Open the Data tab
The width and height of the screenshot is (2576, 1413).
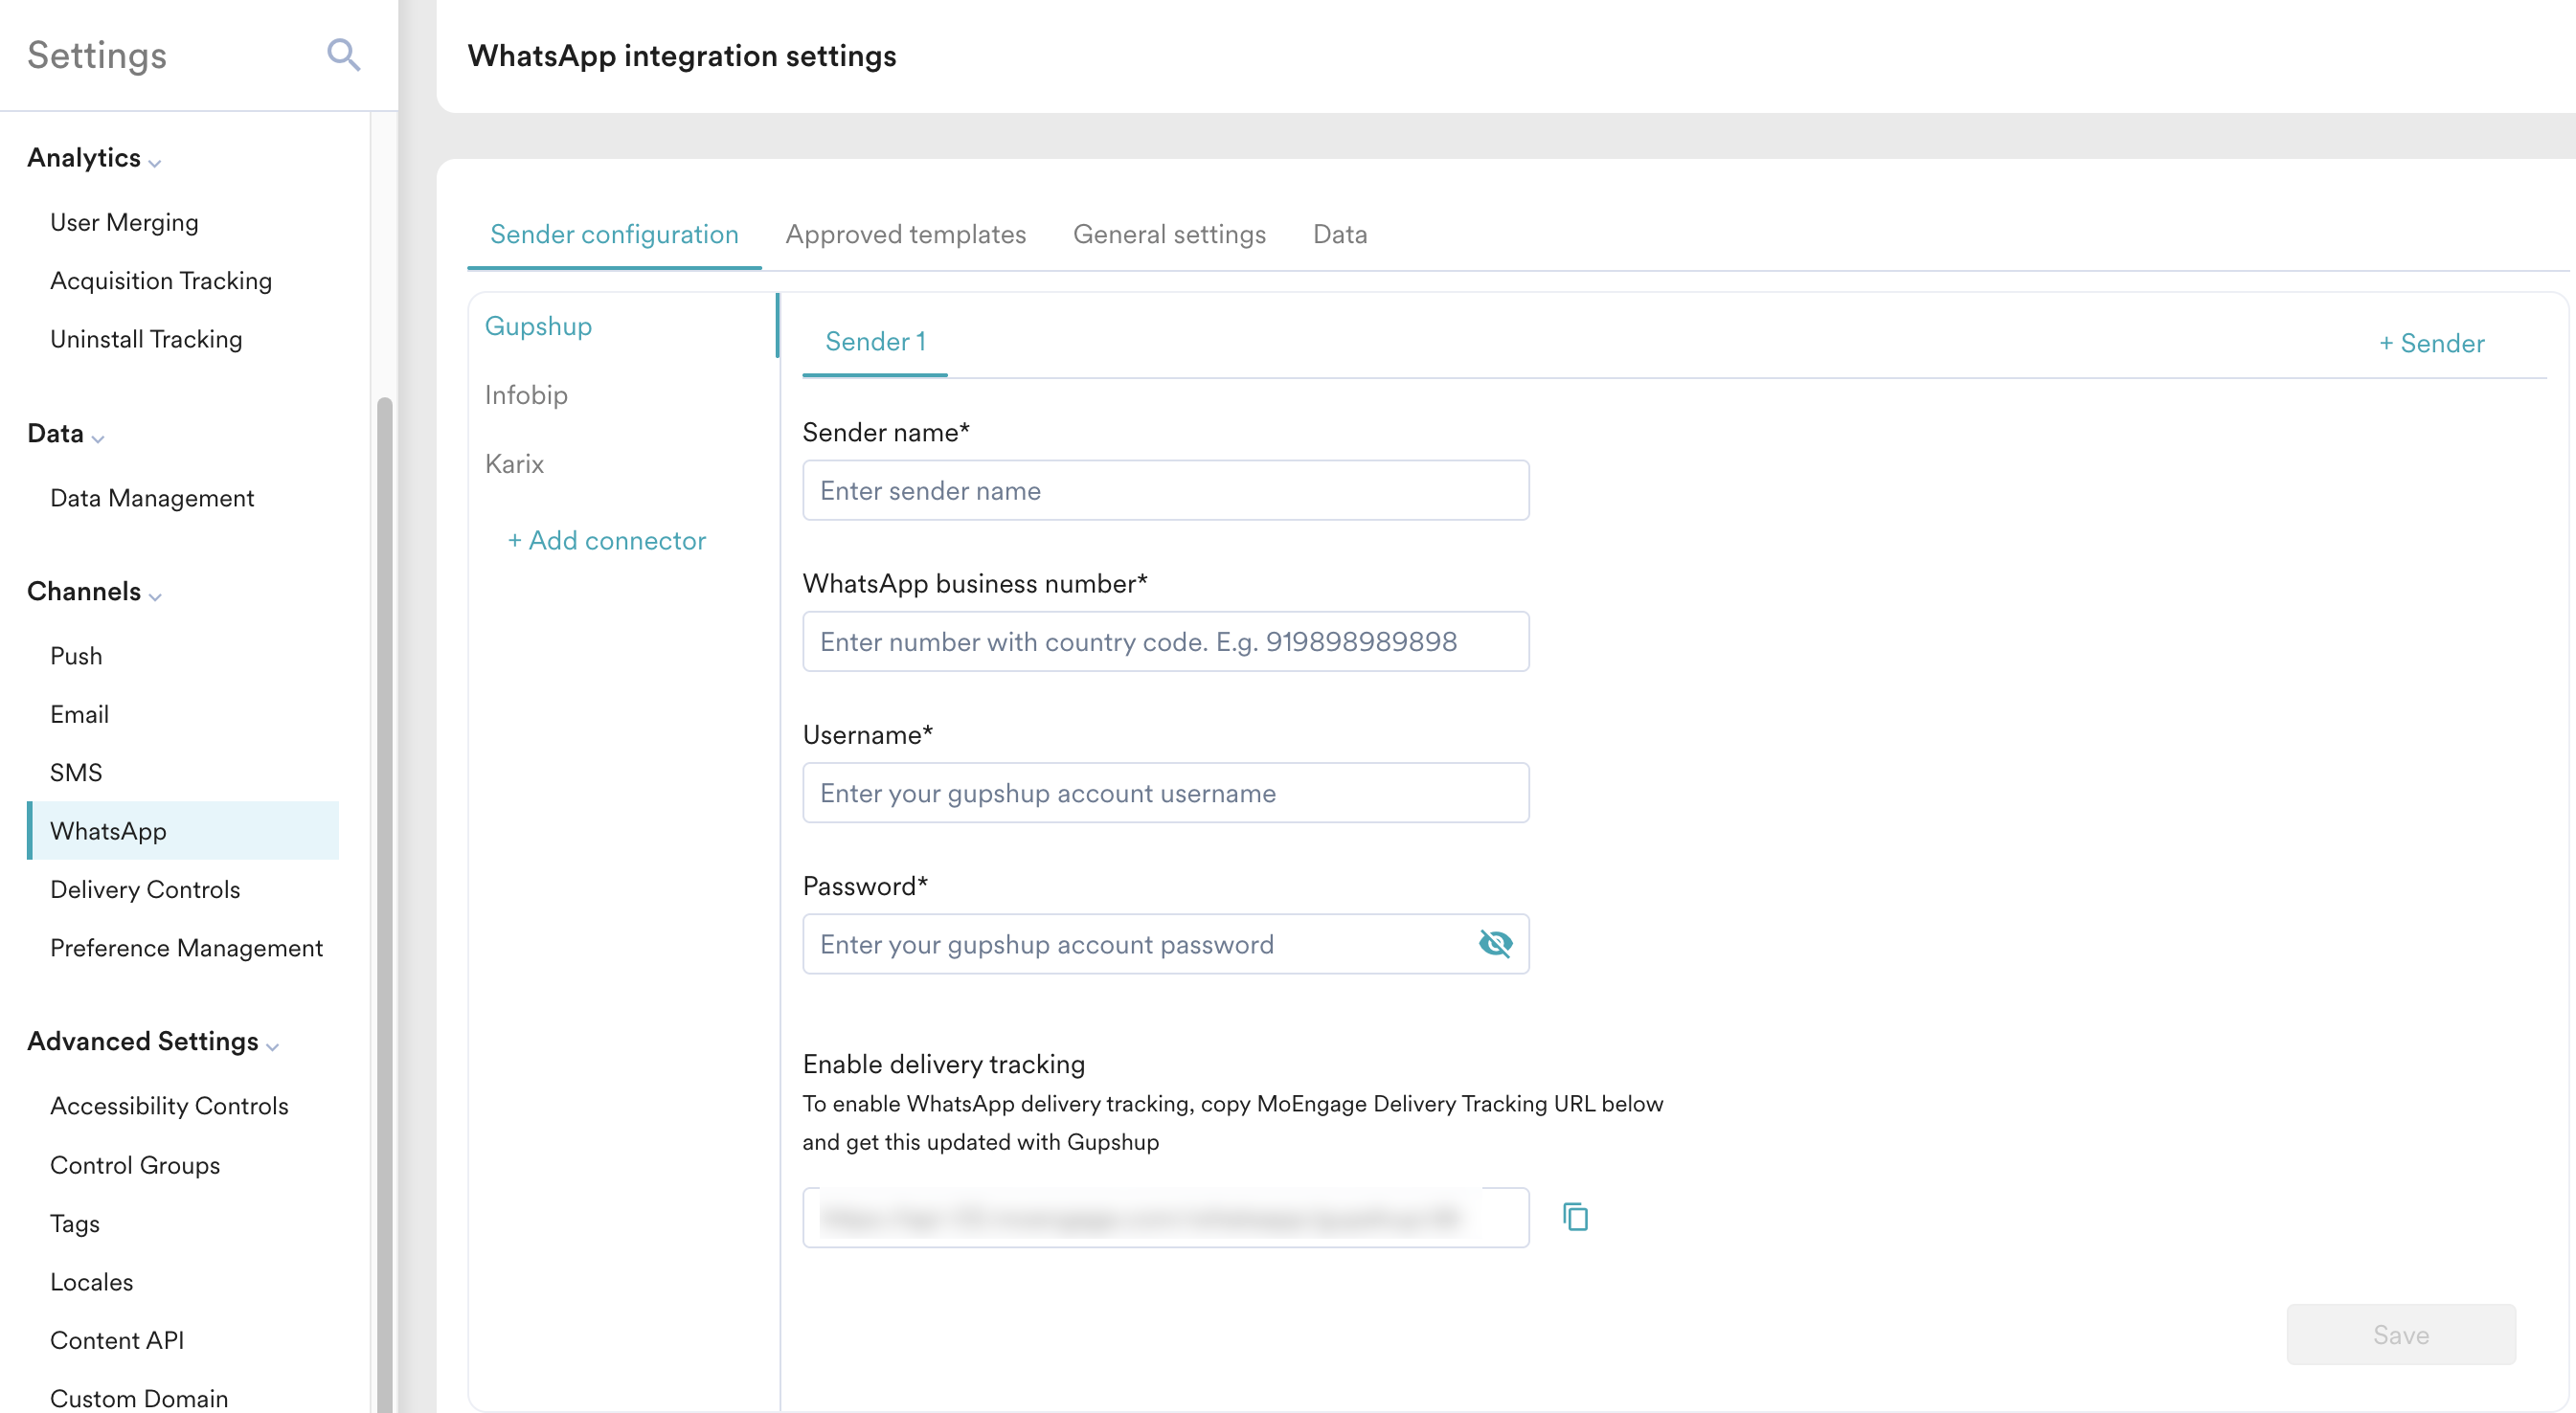tap(1339, 234)
